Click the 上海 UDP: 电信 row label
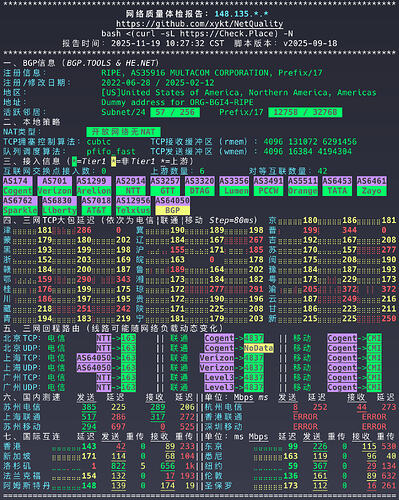399x500 pixels. pos(35,368)
